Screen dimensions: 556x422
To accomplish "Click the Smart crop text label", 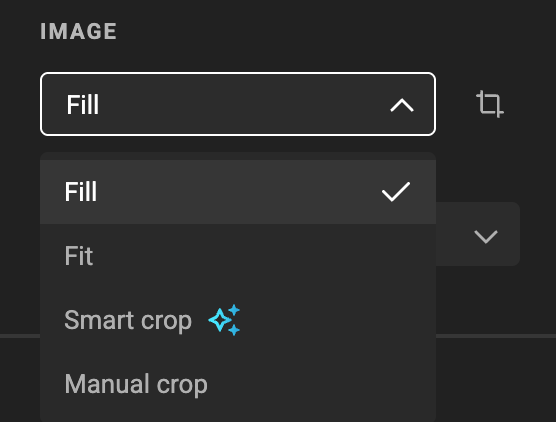I will [128, 321].
